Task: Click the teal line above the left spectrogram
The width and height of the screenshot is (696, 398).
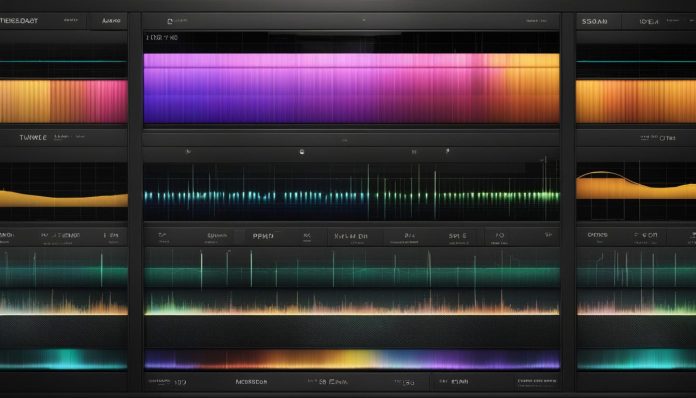Action: 63,61
